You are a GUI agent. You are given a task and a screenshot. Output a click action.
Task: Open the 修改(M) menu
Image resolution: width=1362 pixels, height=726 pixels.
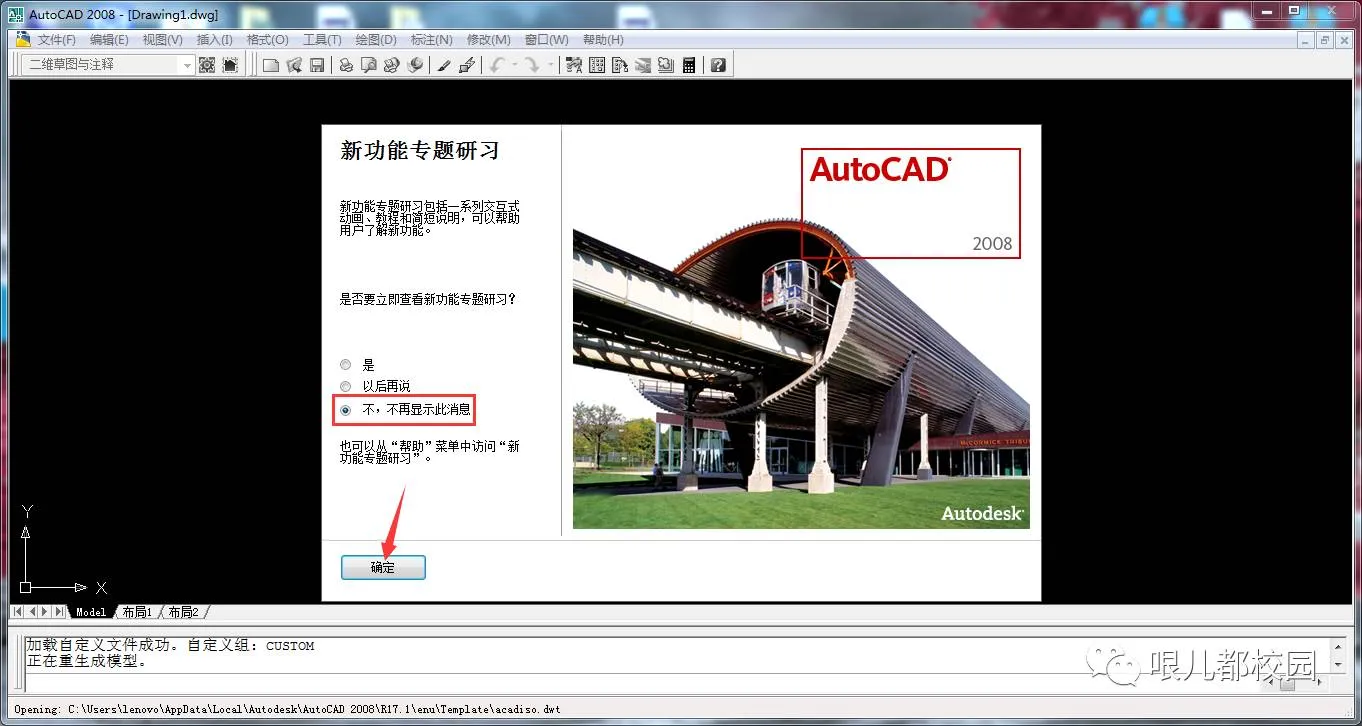pos(488,40)
